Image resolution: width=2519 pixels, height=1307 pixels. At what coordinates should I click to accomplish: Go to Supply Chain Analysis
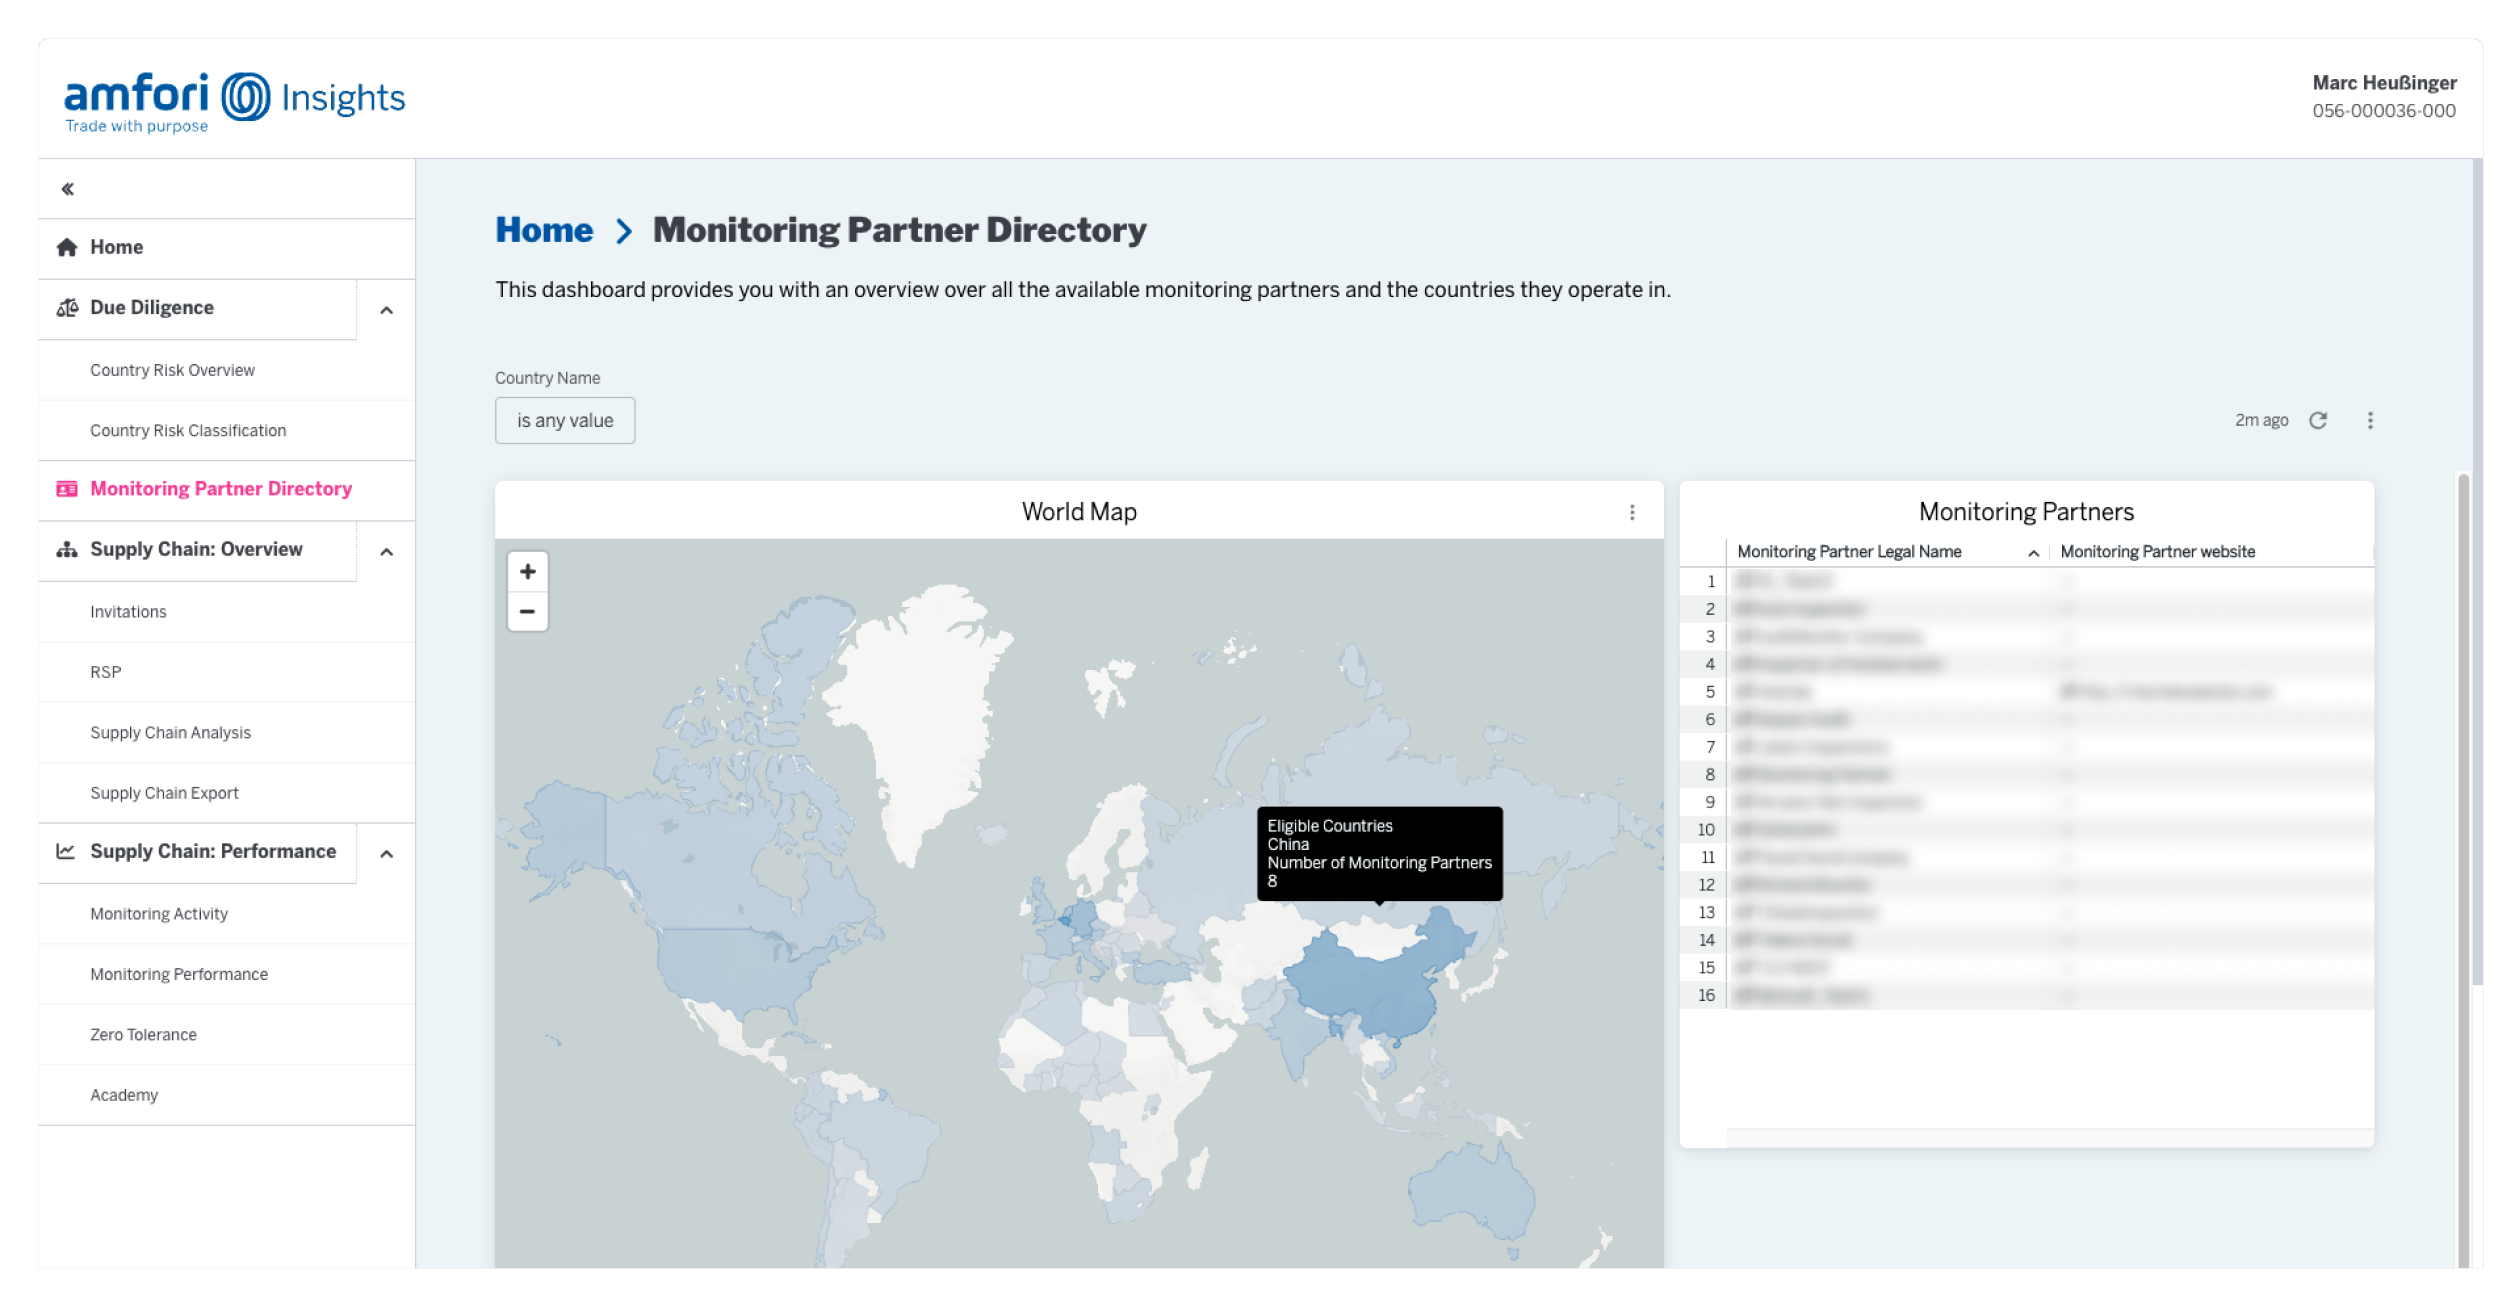(170, 733)
